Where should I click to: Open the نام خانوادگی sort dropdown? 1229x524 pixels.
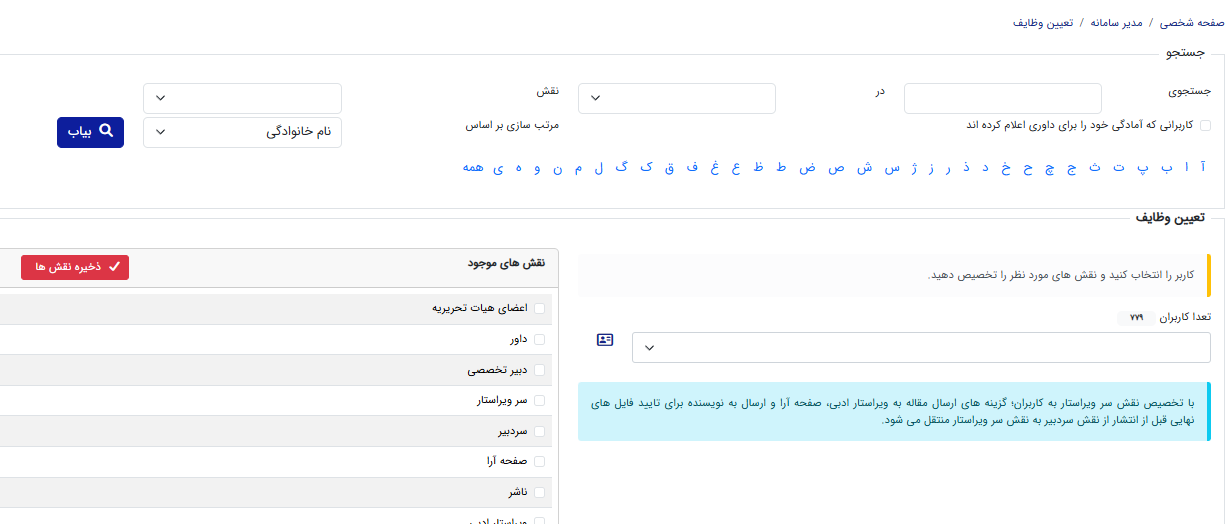point(242,132)
